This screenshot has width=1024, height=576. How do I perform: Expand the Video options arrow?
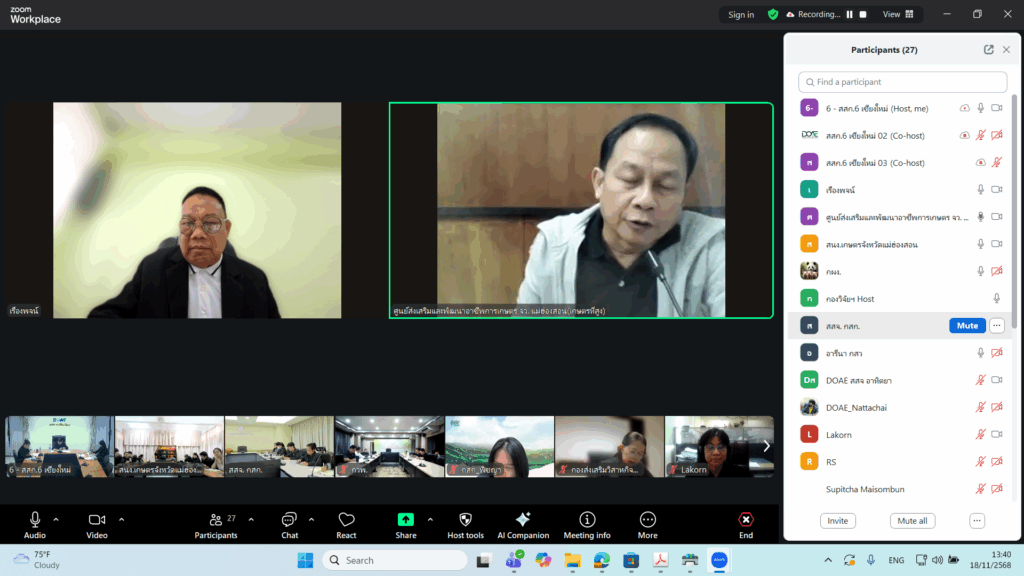pyautogui.click(x=122, y=519)
